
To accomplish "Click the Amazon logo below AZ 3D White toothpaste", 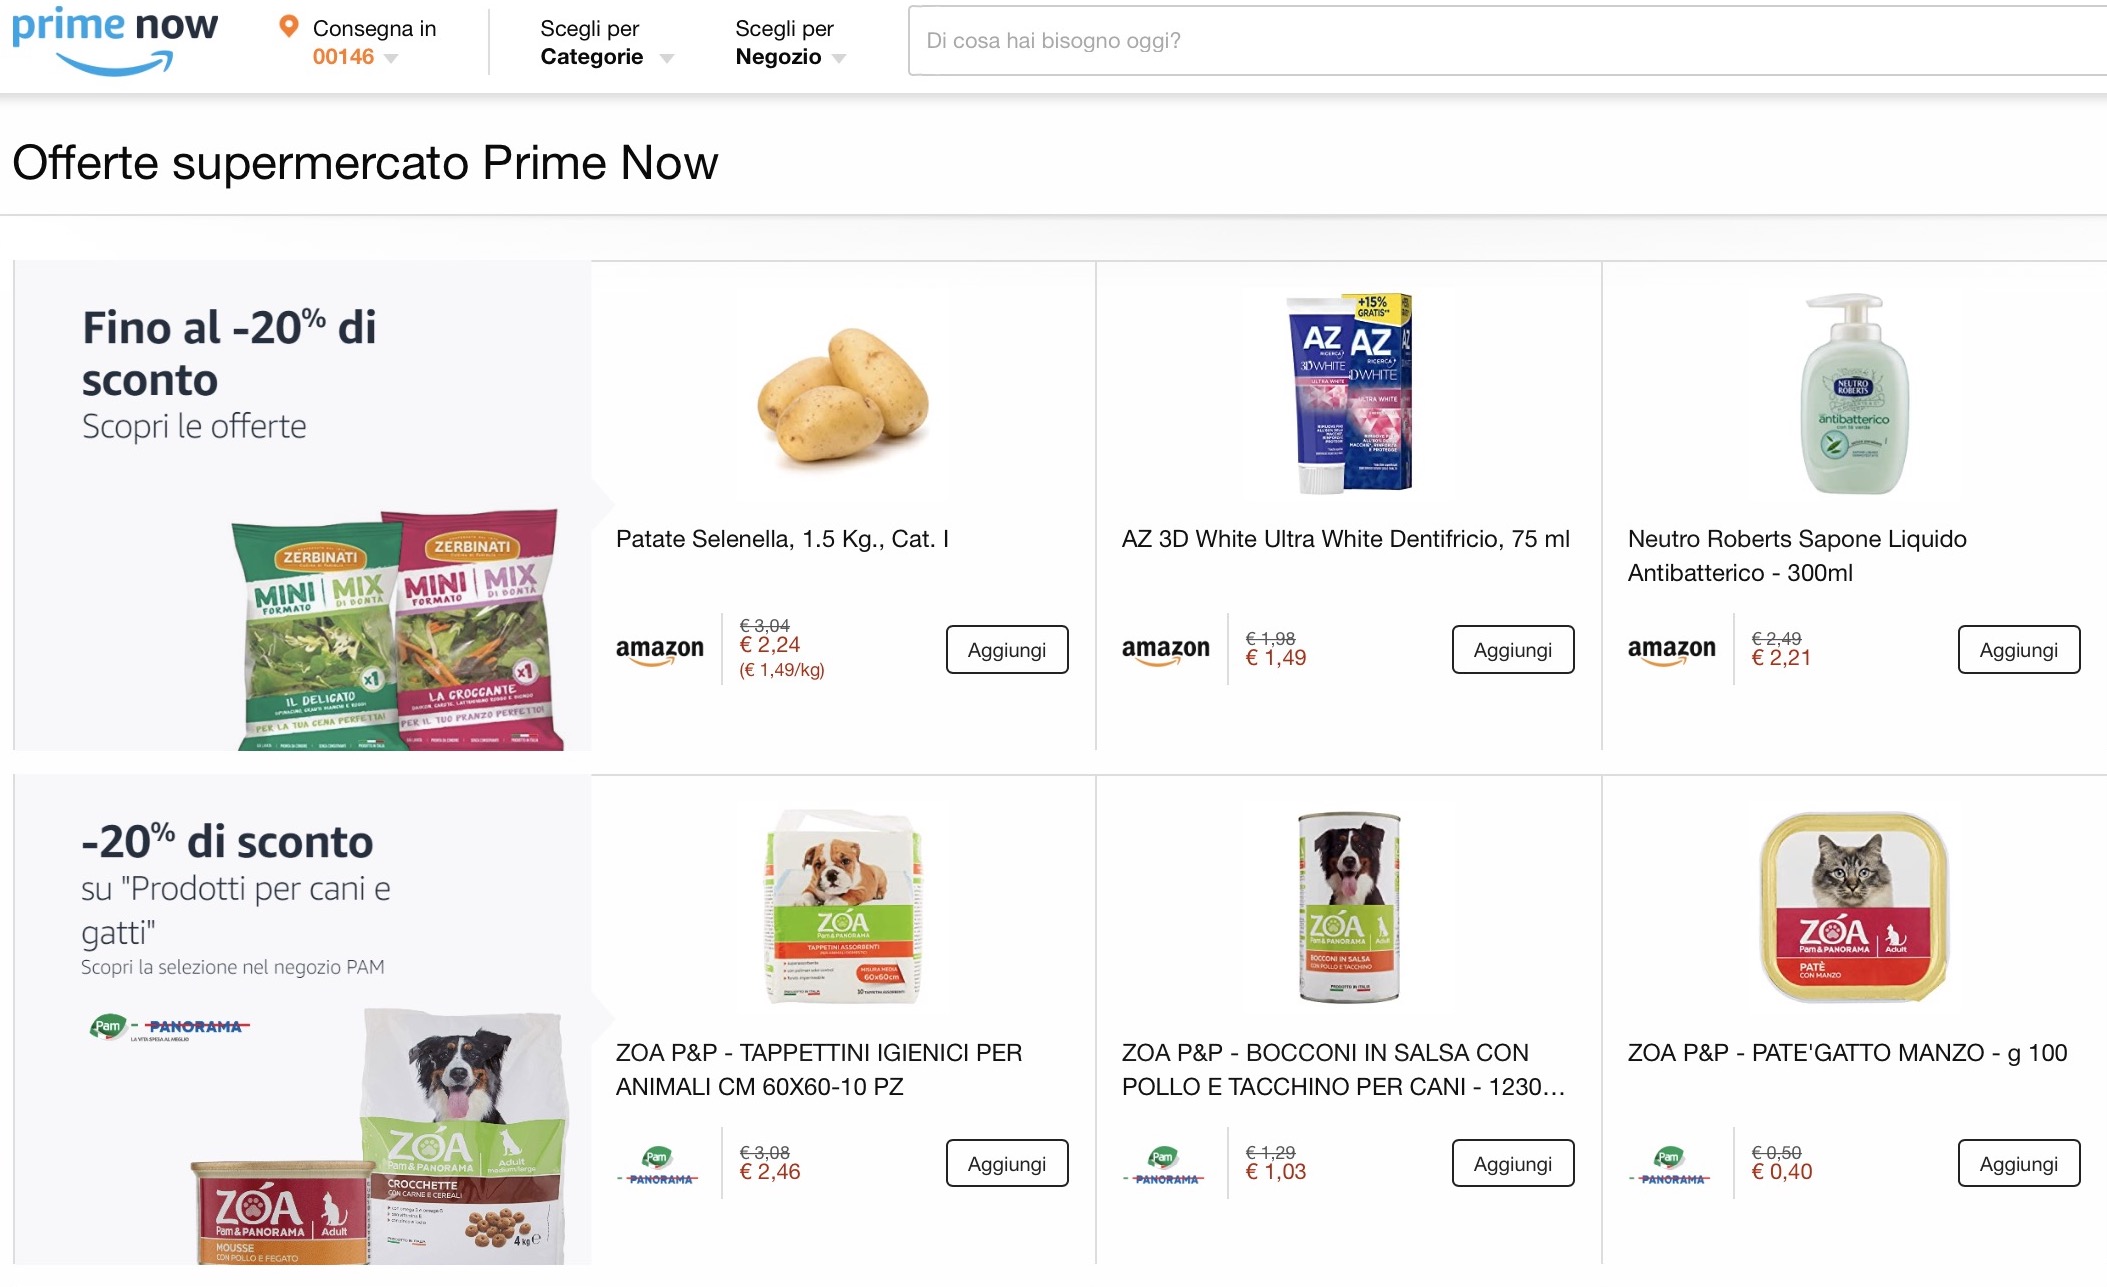I will point(1167,648).
